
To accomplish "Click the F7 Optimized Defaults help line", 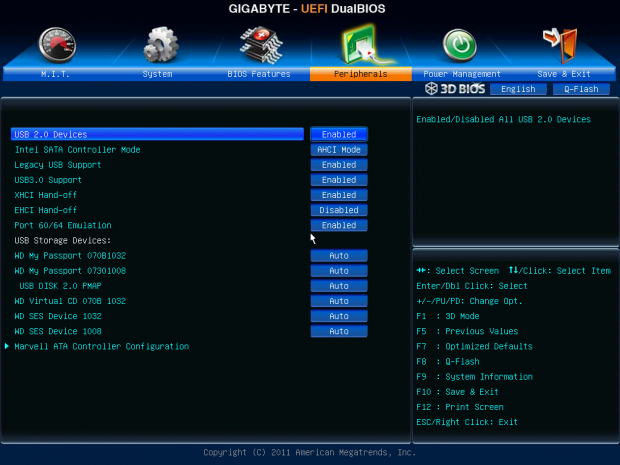I will pos(474,346).
